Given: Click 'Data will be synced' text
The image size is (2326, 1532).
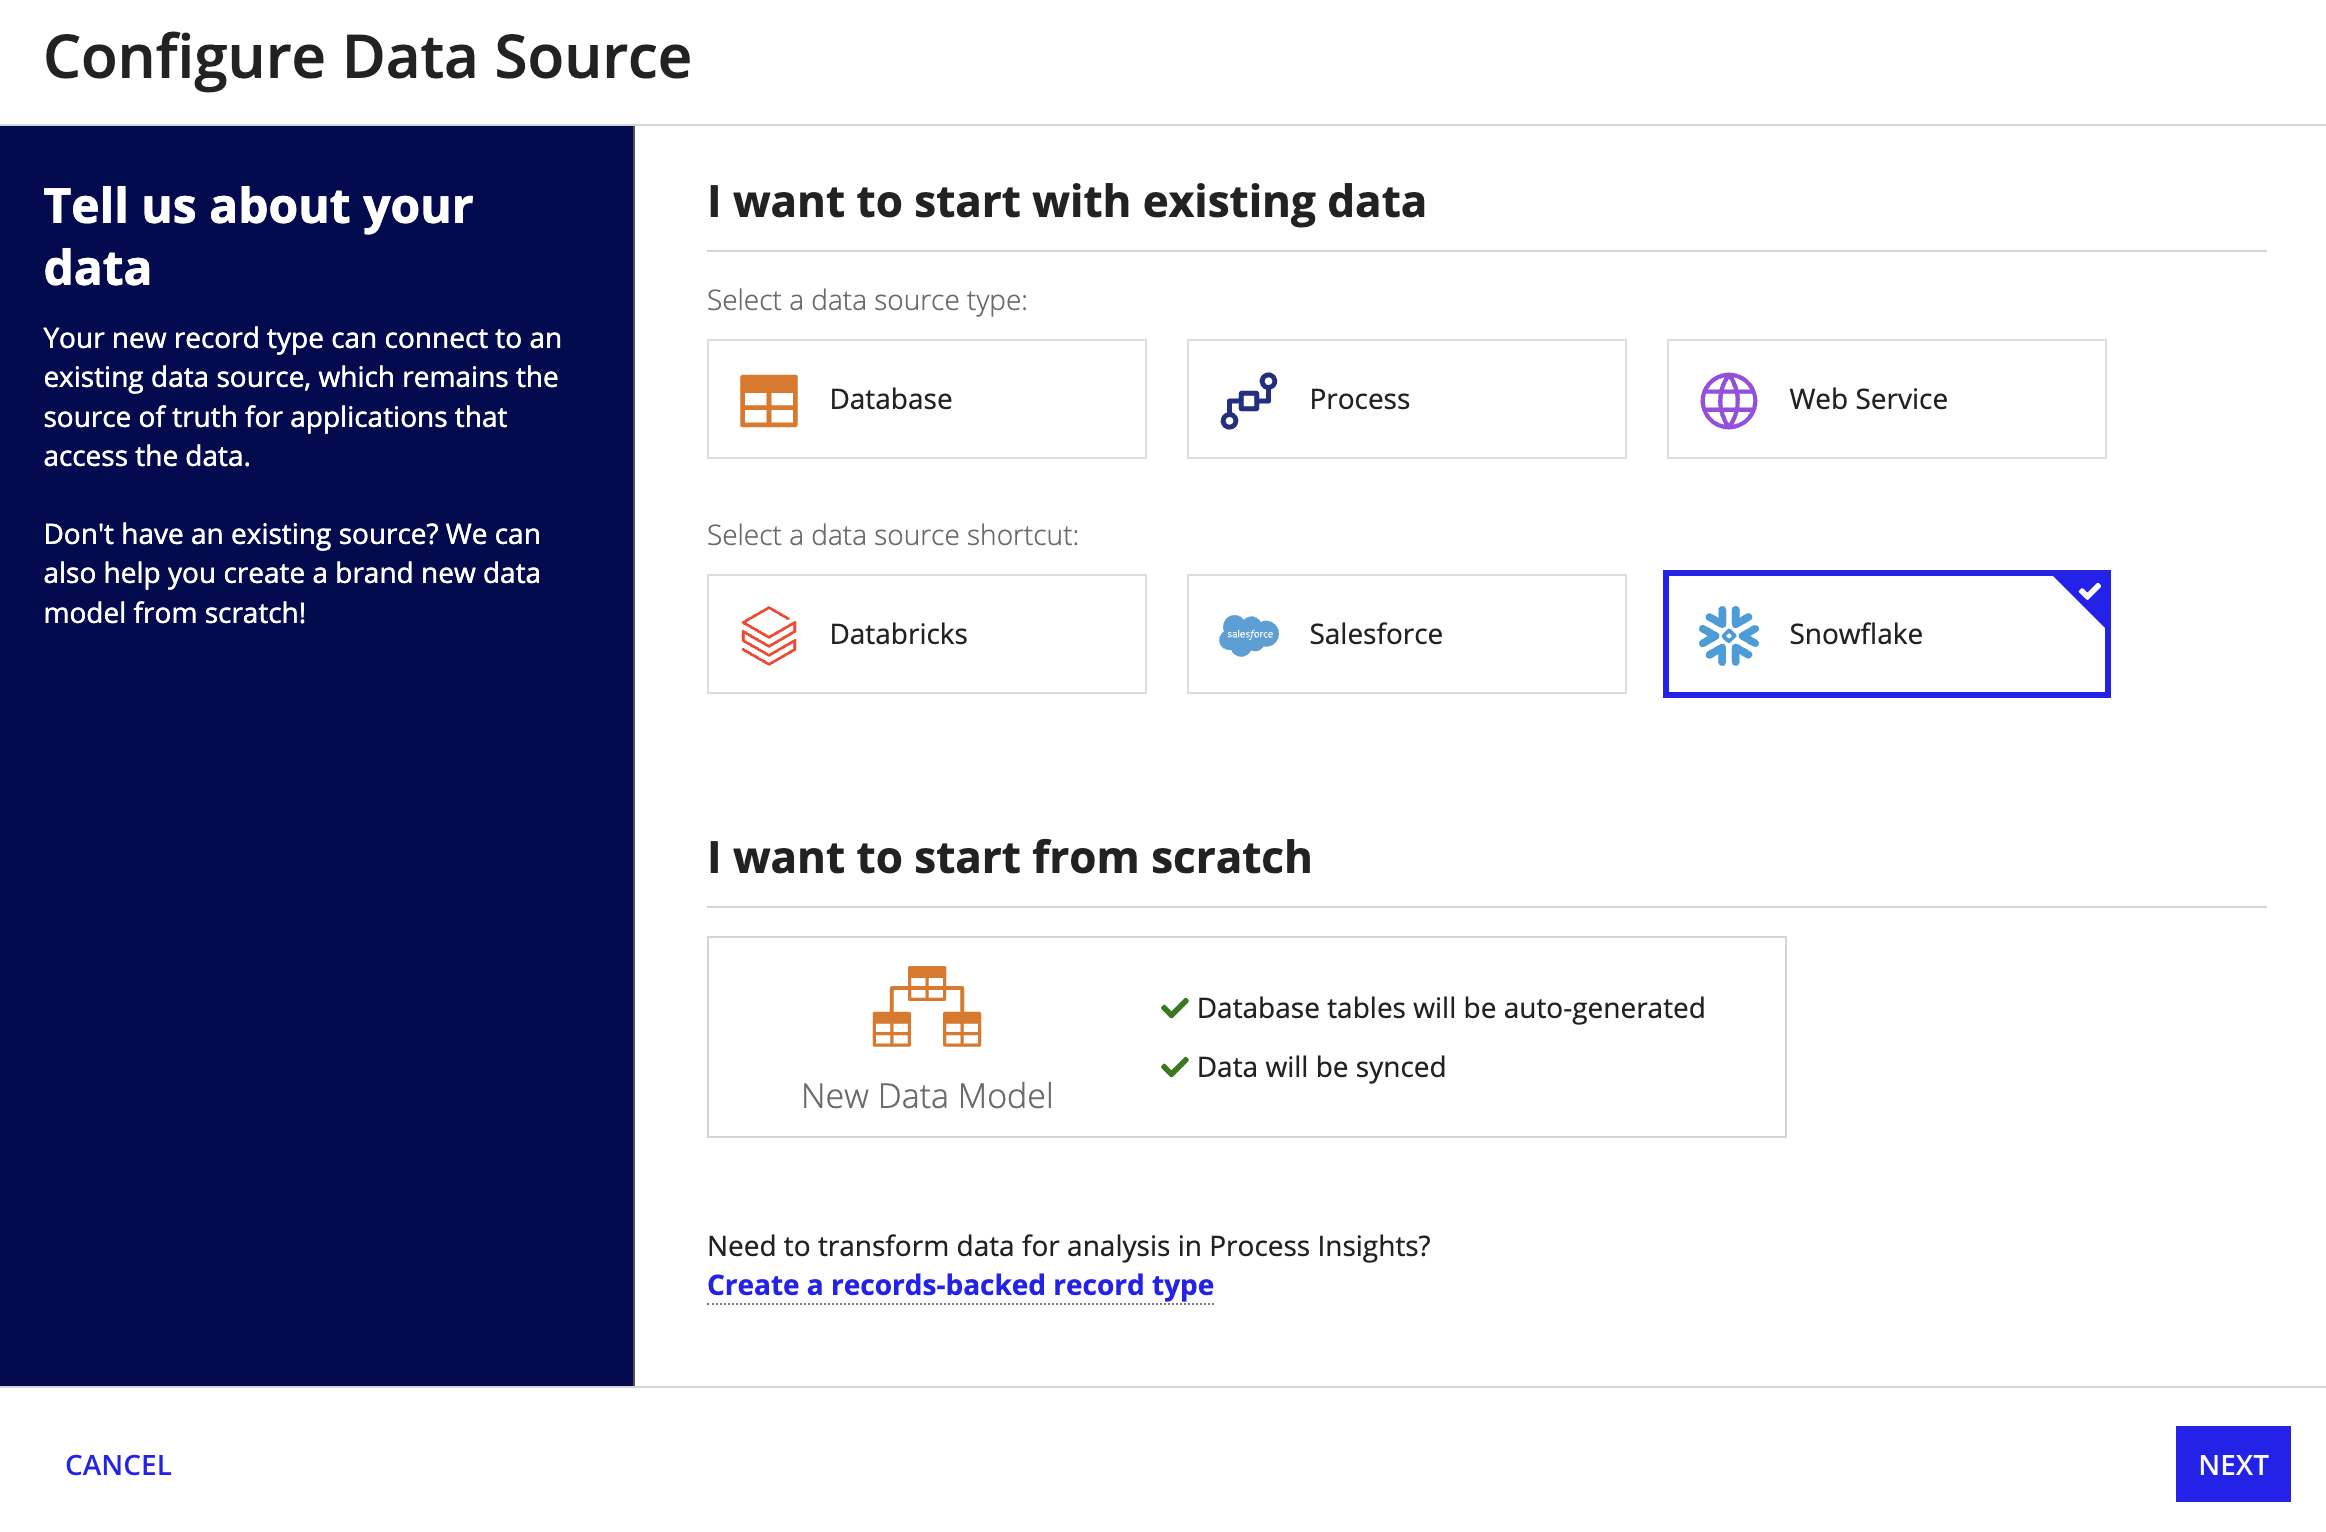Looking at the screenshot, I should [1320, 1067].
